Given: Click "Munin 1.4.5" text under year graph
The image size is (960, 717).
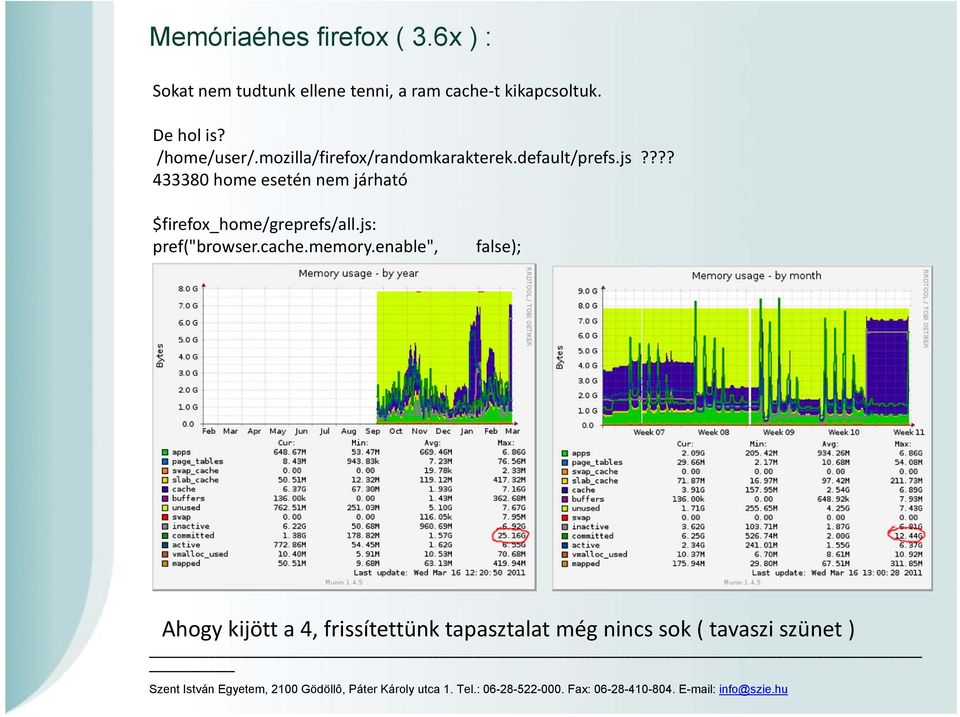Looking at the screenshot, I should (x=343, y=582).
